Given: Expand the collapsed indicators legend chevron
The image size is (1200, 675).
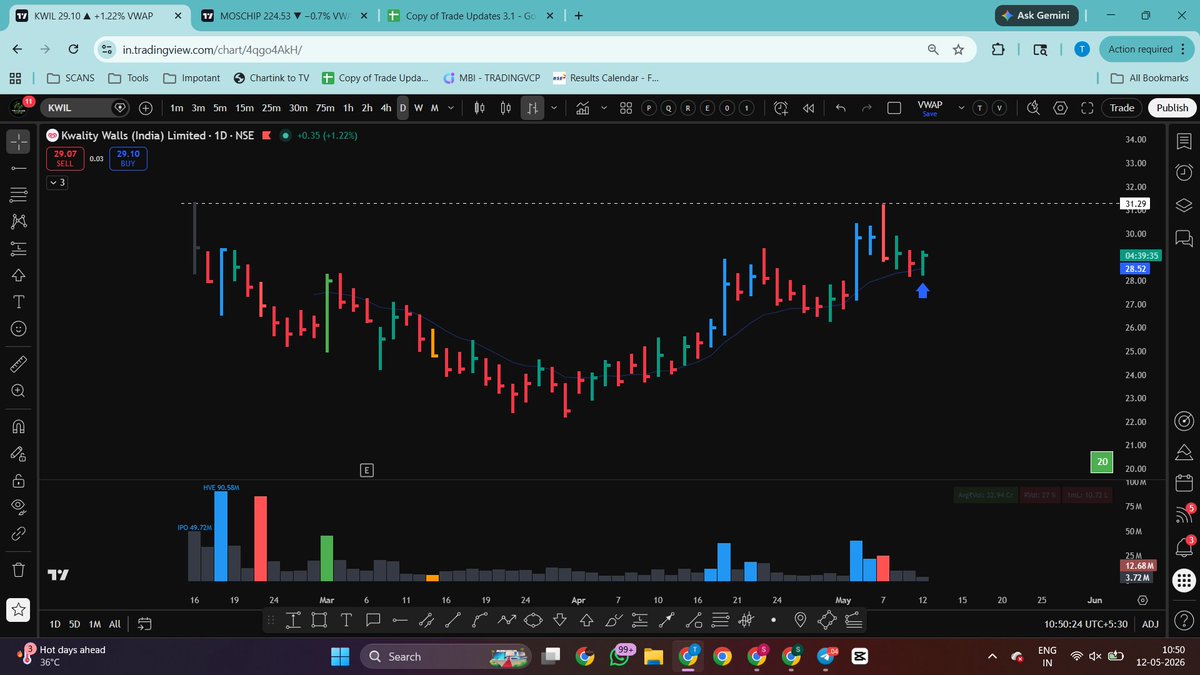Looking at the screenshot, I should point(57,183).
